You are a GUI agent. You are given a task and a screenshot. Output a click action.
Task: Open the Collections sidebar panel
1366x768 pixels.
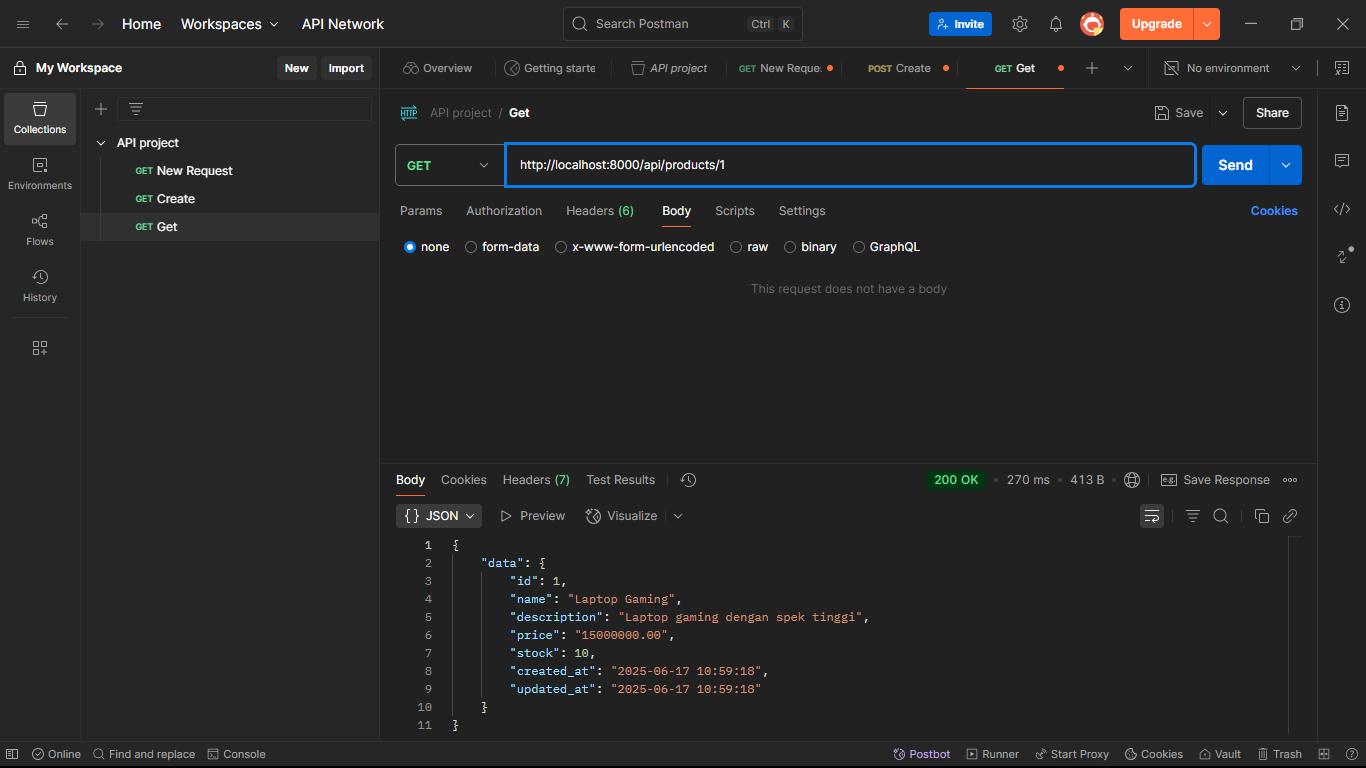[x=40, y=118]
